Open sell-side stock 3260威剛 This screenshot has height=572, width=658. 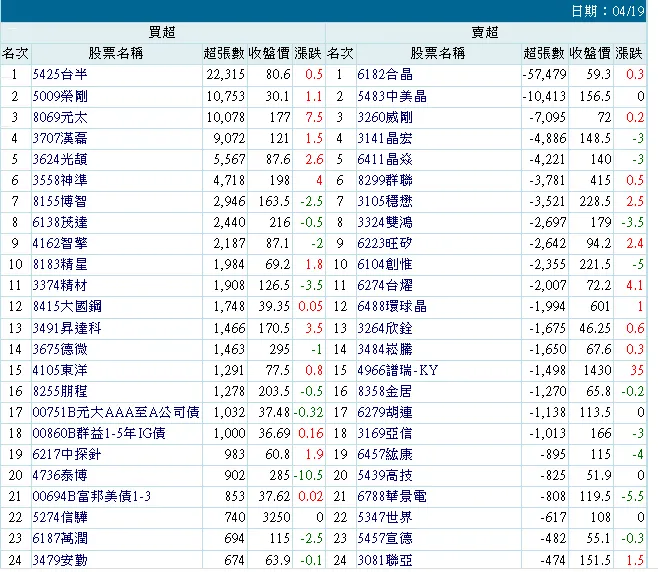(385, 117)
